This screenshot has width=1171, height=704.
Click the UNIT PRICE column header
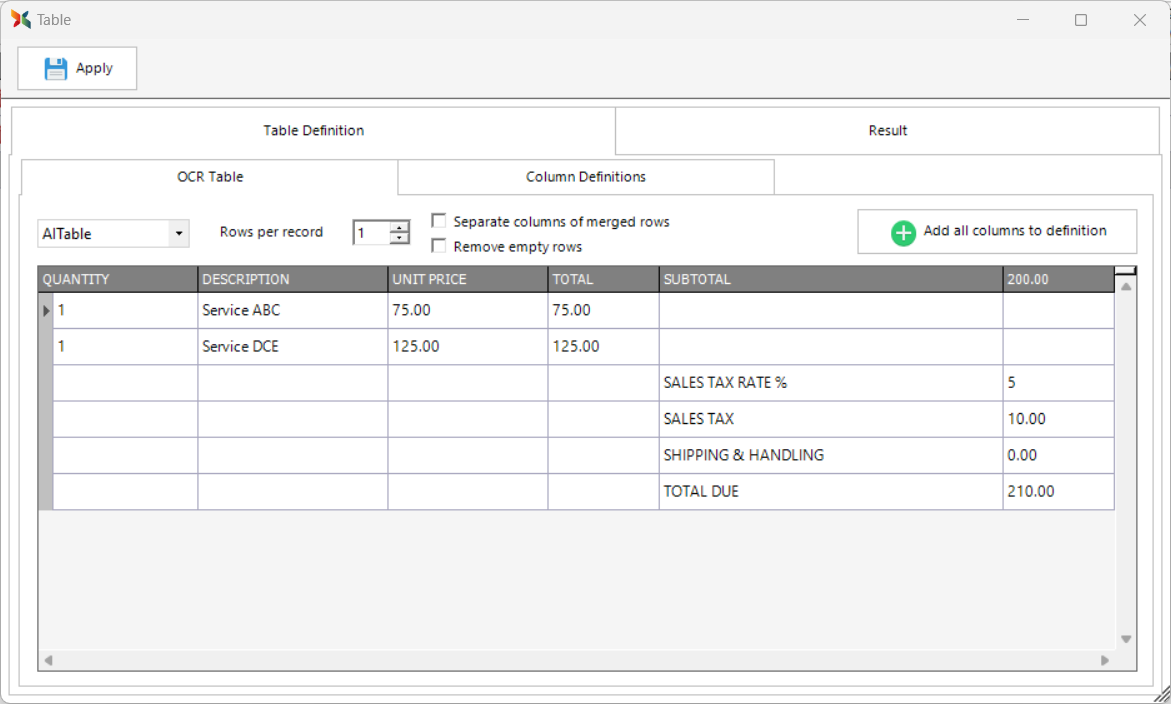pyautogui.click(x=467, y=279)
